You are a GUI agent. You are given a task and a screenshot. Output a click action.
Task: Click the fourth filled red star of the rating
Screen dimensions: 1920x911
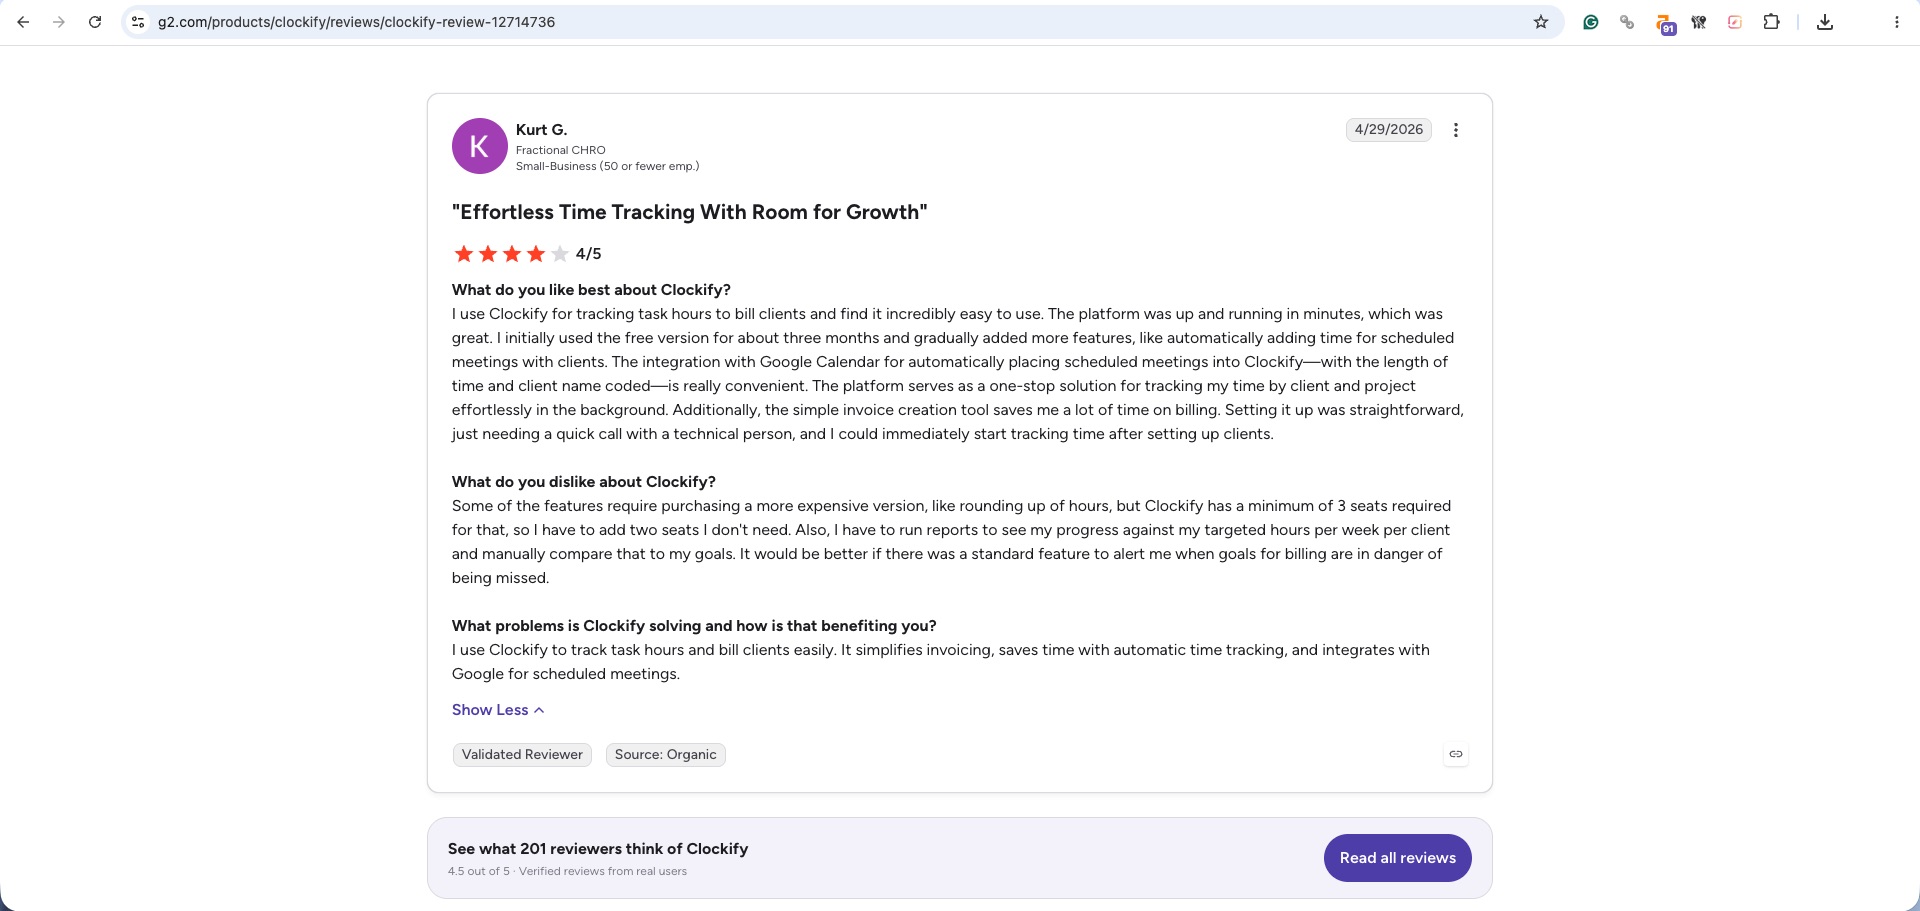(536, 254)
